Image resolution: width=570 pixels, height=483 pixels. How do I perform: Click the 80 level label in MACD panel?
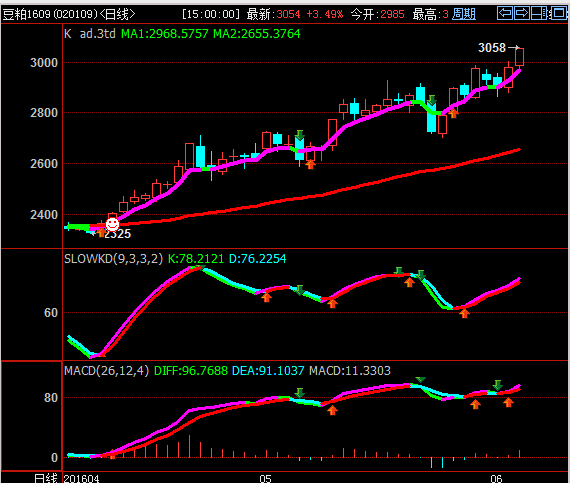point(51,398)
